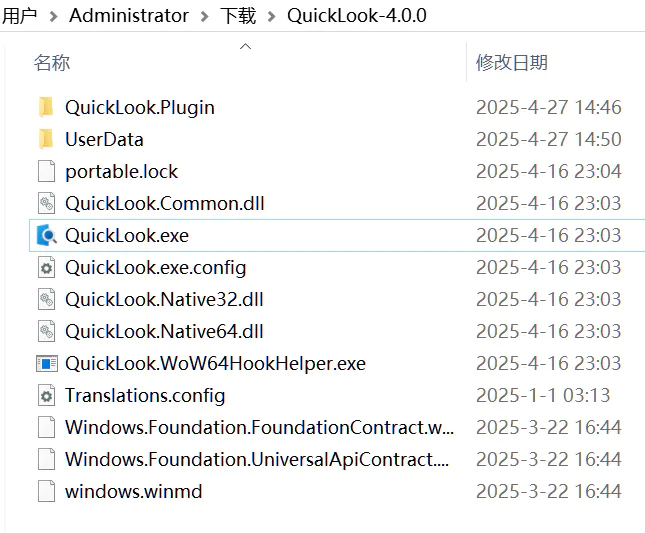Sort files by the 名称 column header
The width and height of the screenshot is (645, 533).
tap(52, 63)
